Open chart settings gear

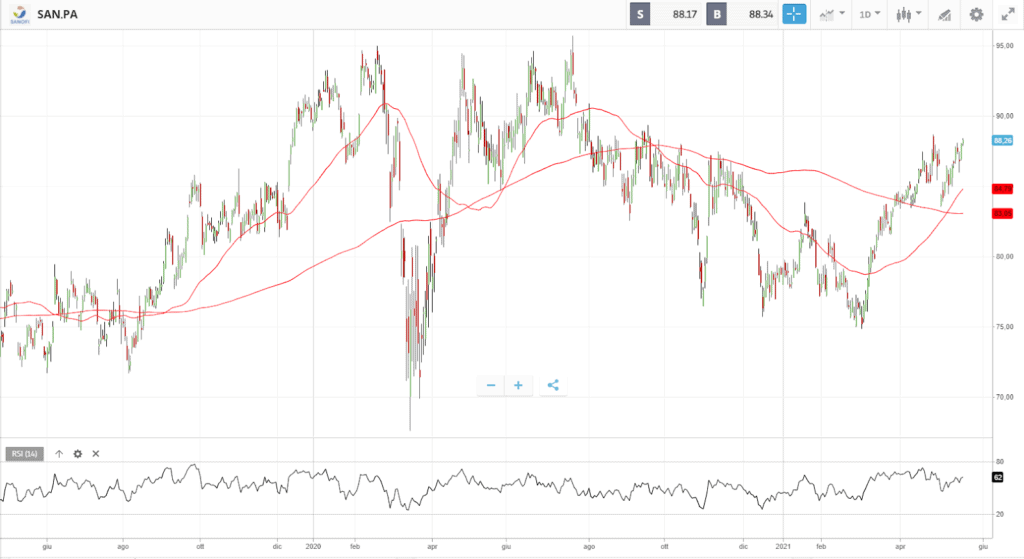tap(976, 14)
